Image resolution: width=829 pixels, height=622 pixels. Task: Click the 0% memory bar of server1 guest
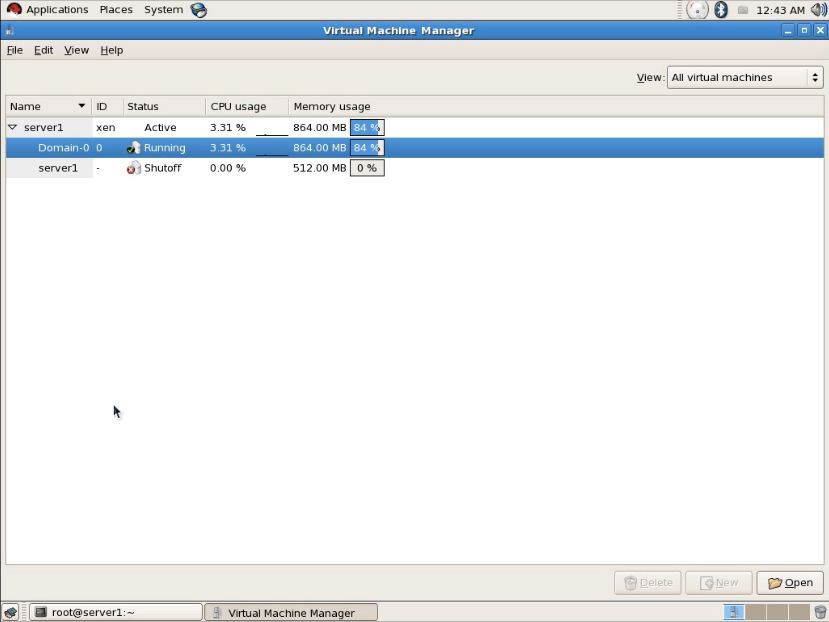367,168
